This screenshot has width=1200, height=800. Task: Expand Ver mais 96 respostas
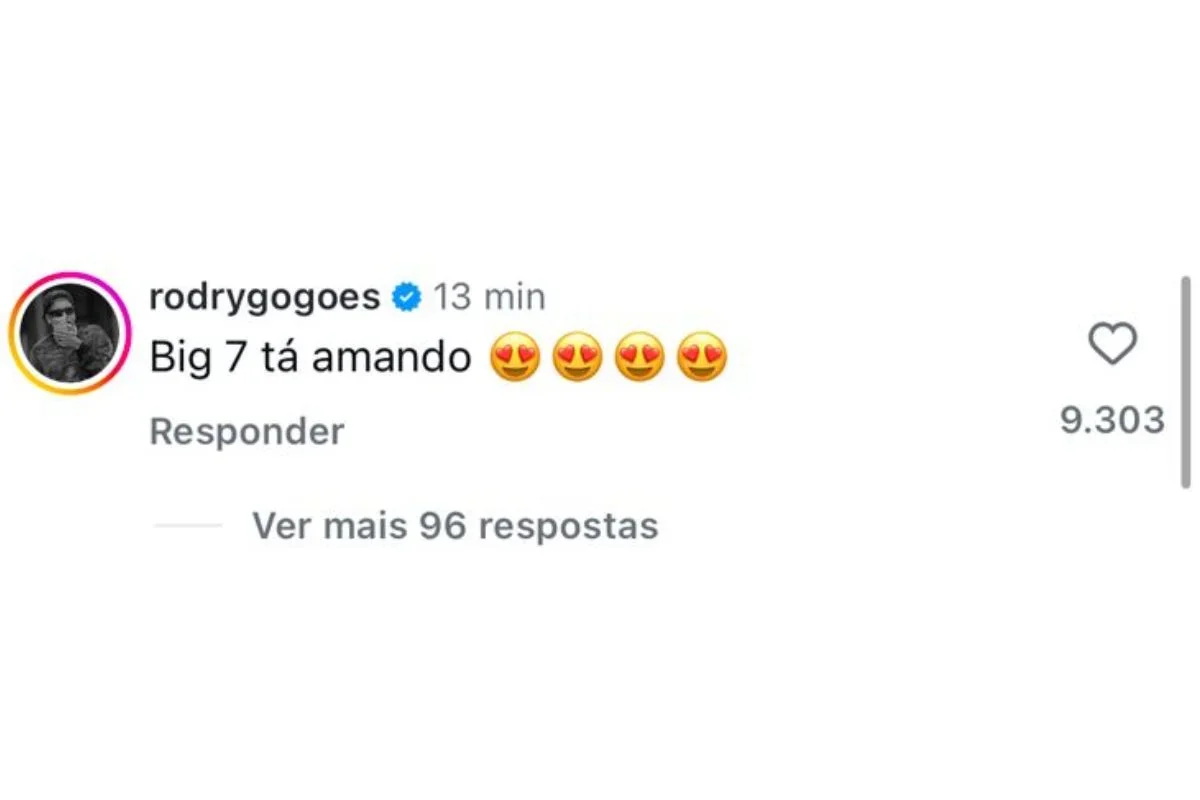pyautogui.click(x=455, y=525)
